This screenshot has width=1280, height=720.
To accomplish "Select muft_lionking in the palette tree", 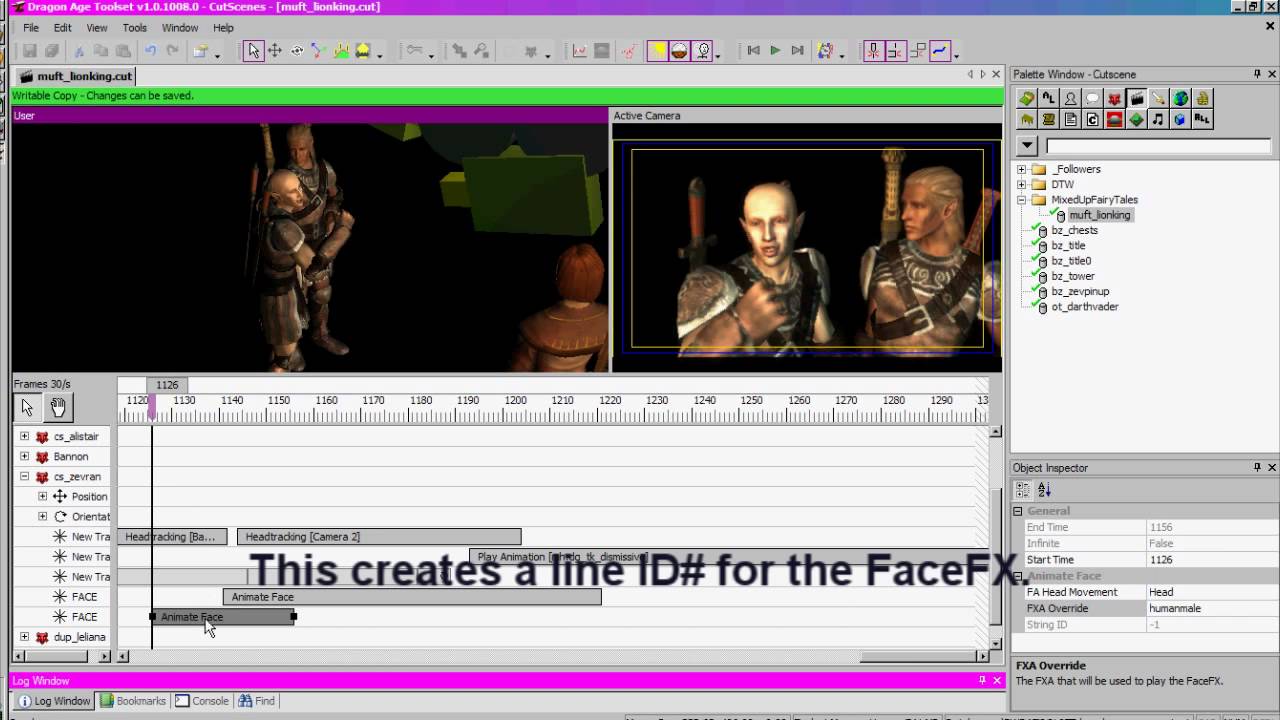I will coord(1099,215).
